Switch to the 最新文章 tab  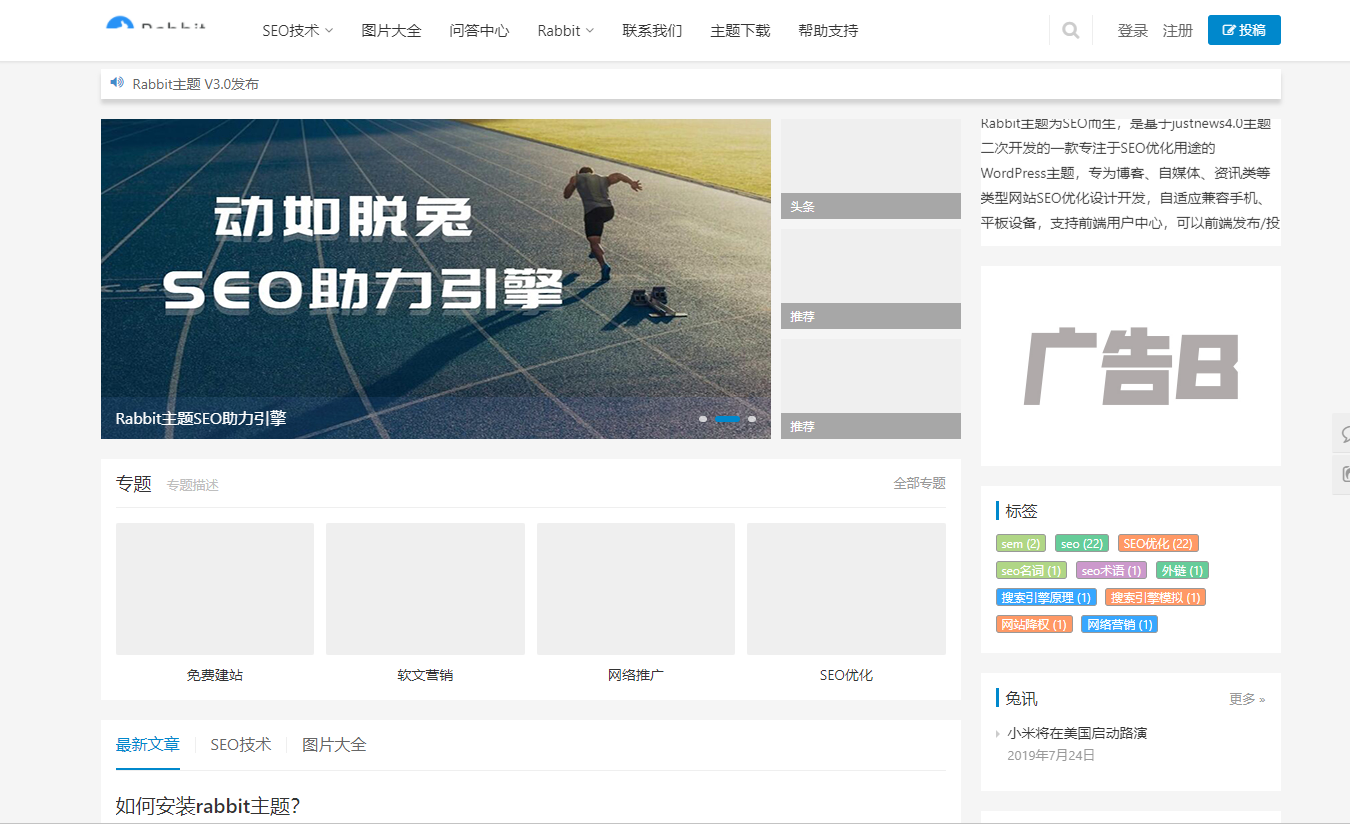(x=148, y=745)
